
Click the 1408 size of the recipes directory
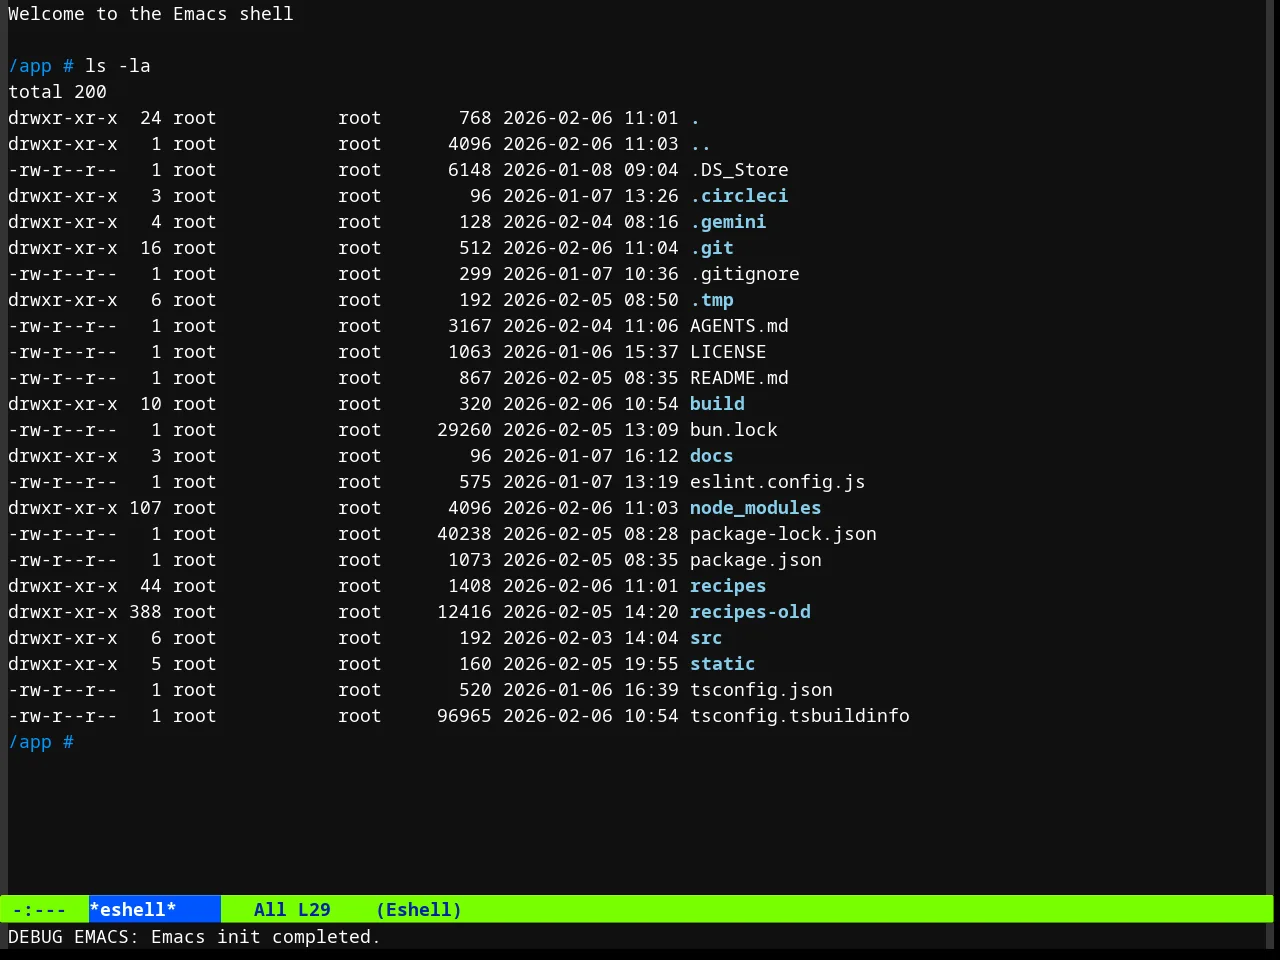click(470, 585)
